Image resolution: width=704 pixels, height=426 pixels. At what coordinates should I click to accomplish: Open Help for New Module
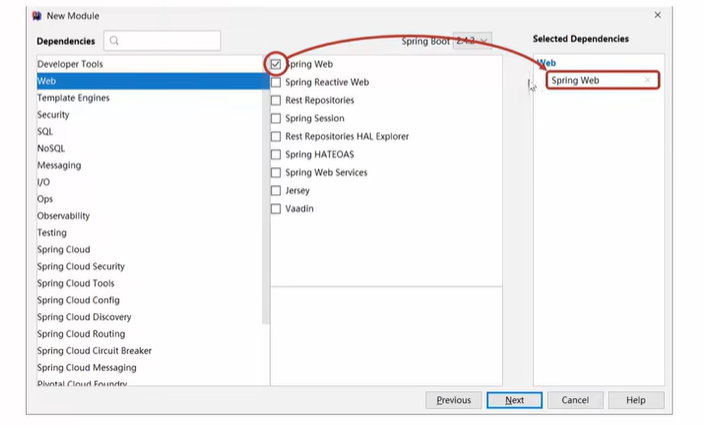[x=636, y=400]
